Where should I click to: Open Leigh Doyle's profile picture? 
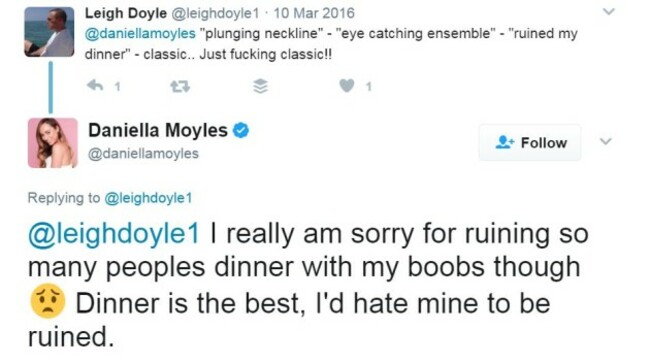coord(49,32)
